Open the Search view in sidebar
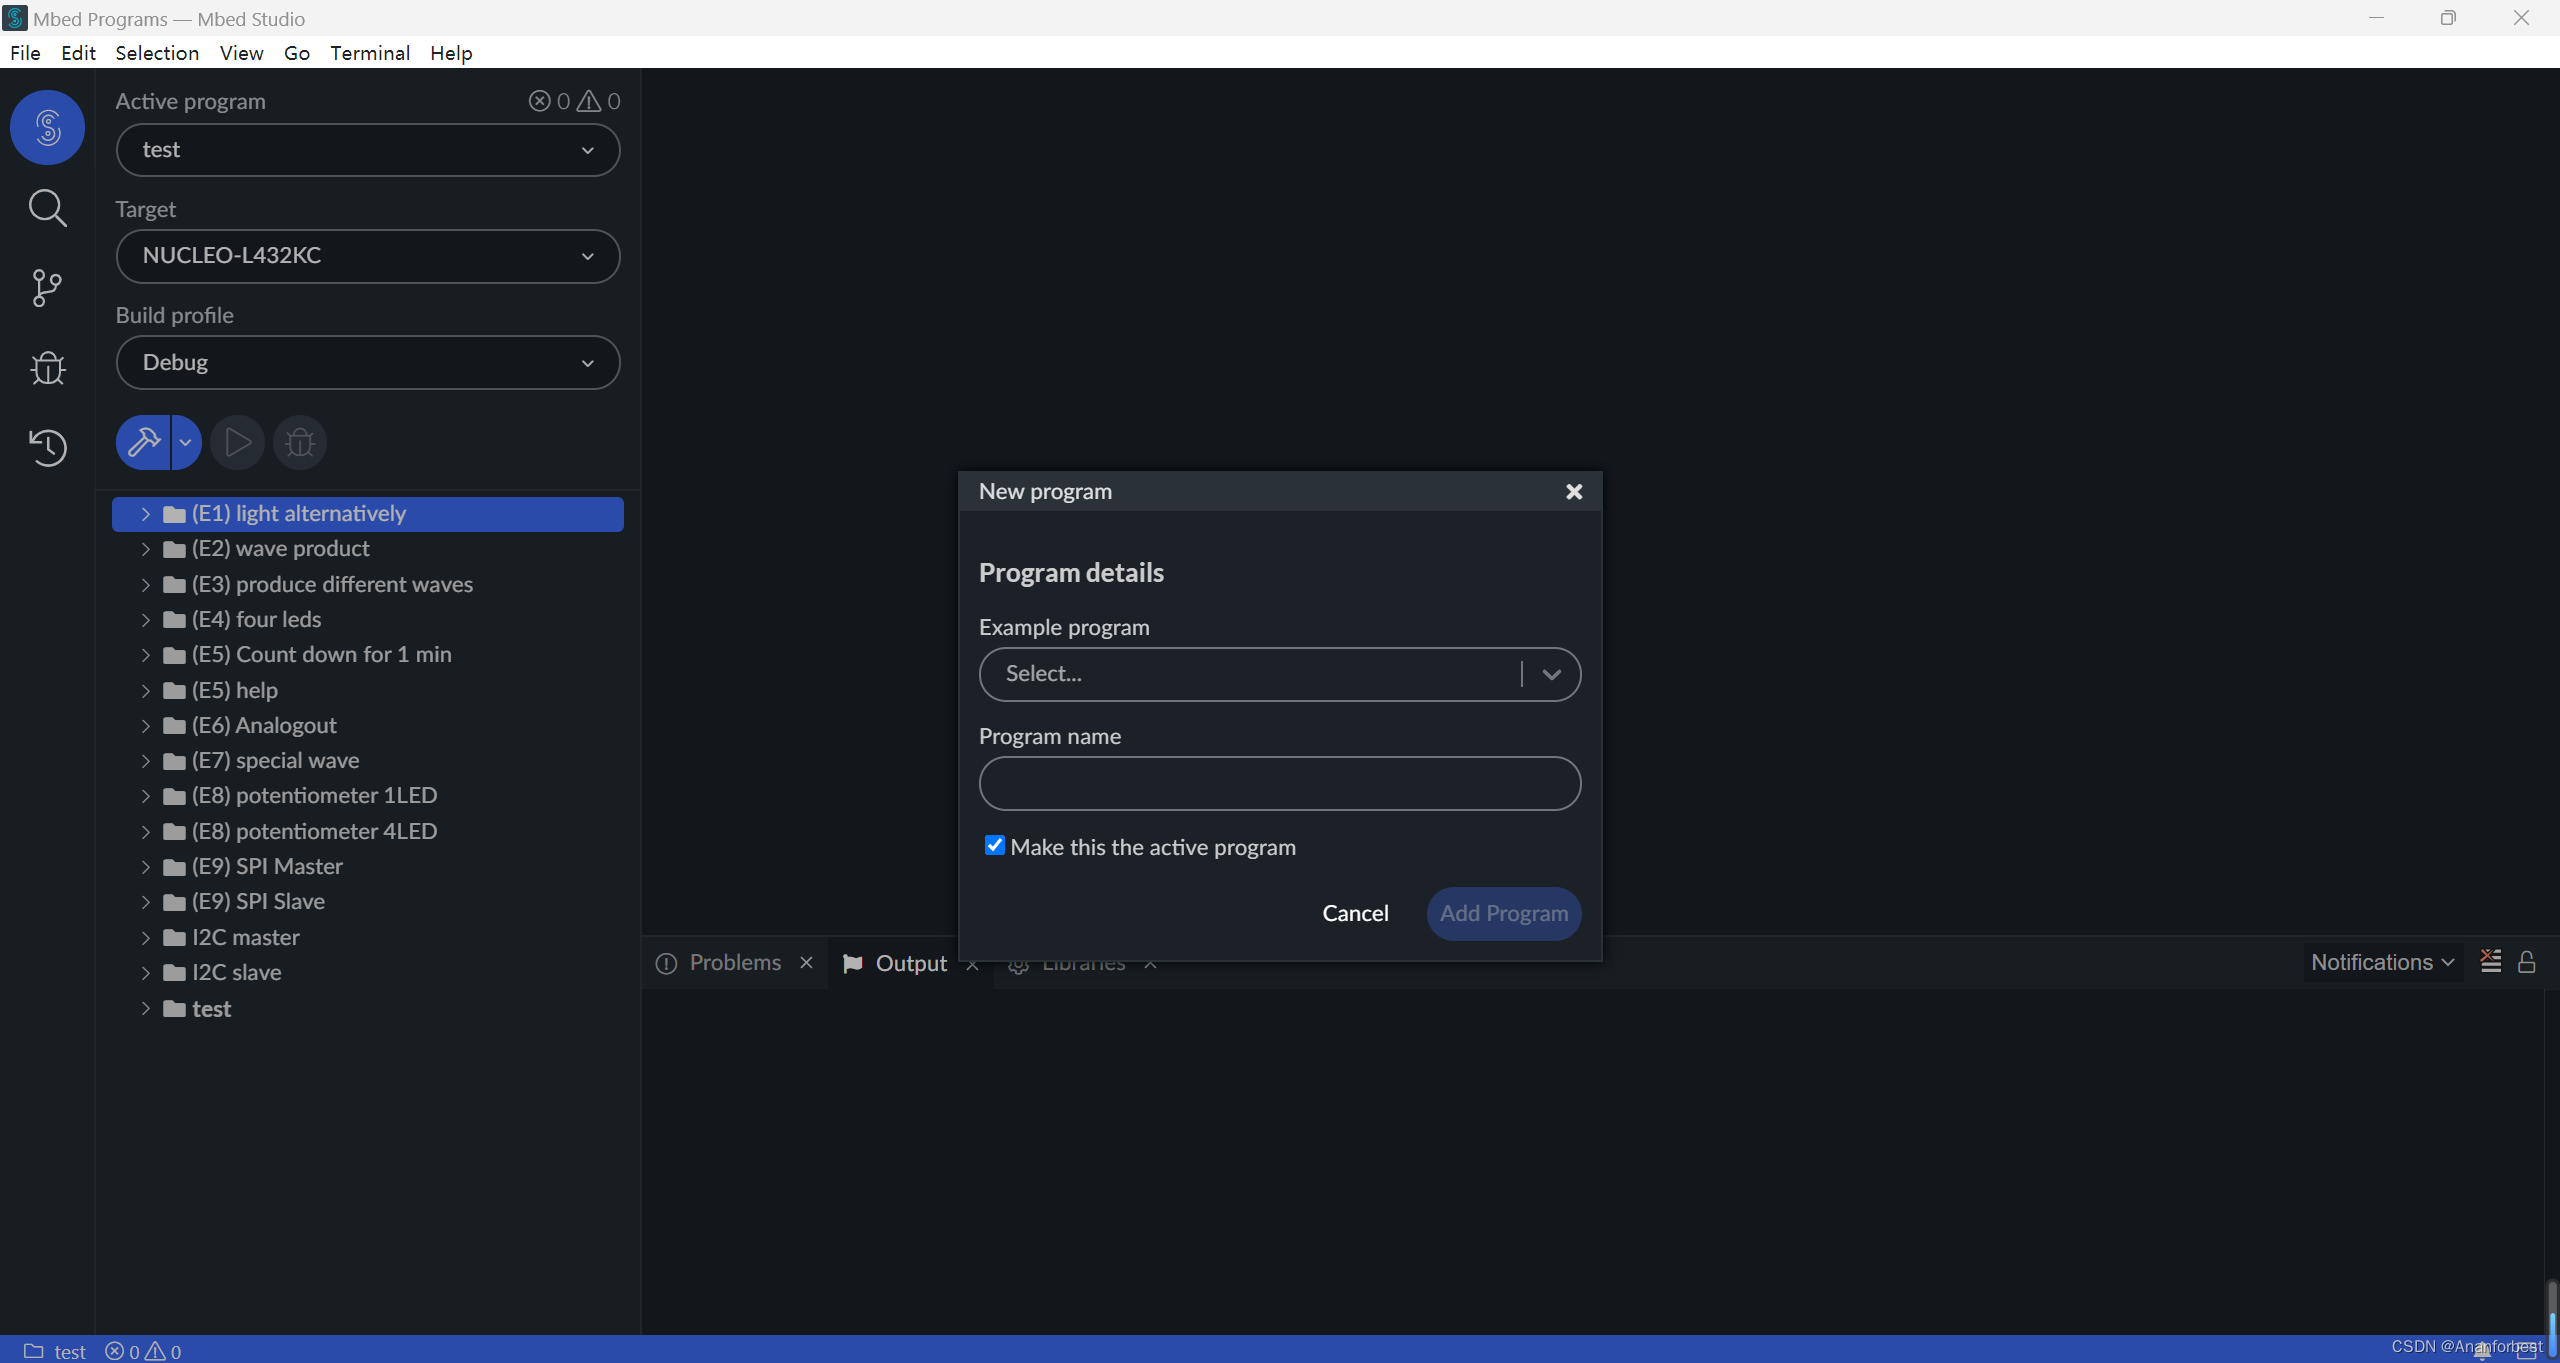The width and height of the screenshot is (2560, 1363). tap(47, 208)
